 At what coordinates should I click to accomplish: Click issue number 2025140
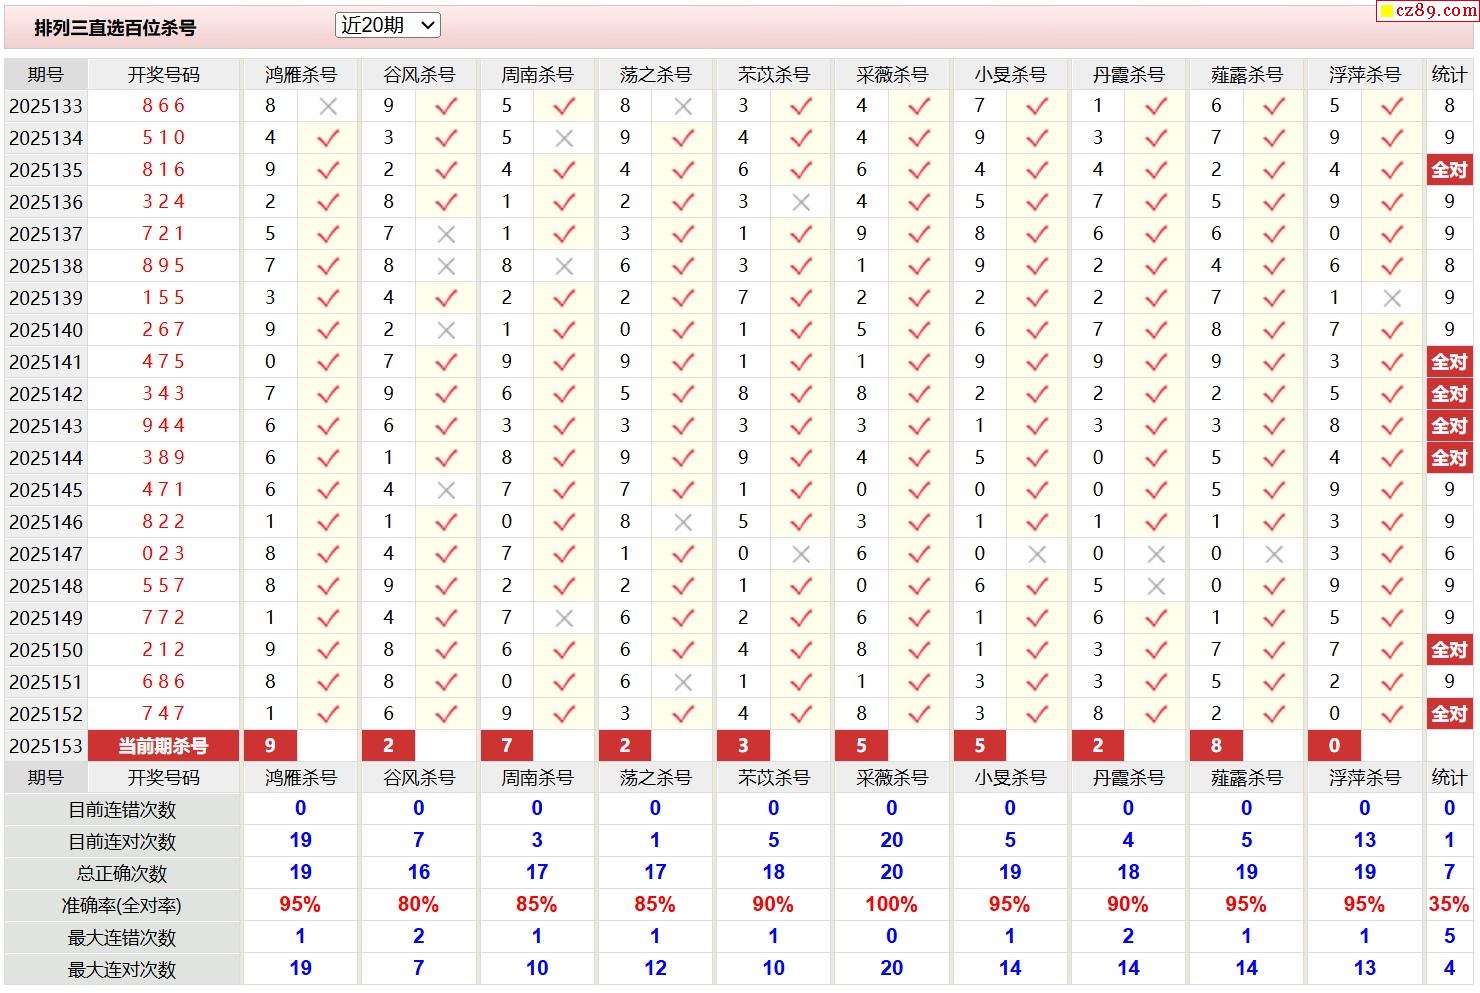coord(46,330)
